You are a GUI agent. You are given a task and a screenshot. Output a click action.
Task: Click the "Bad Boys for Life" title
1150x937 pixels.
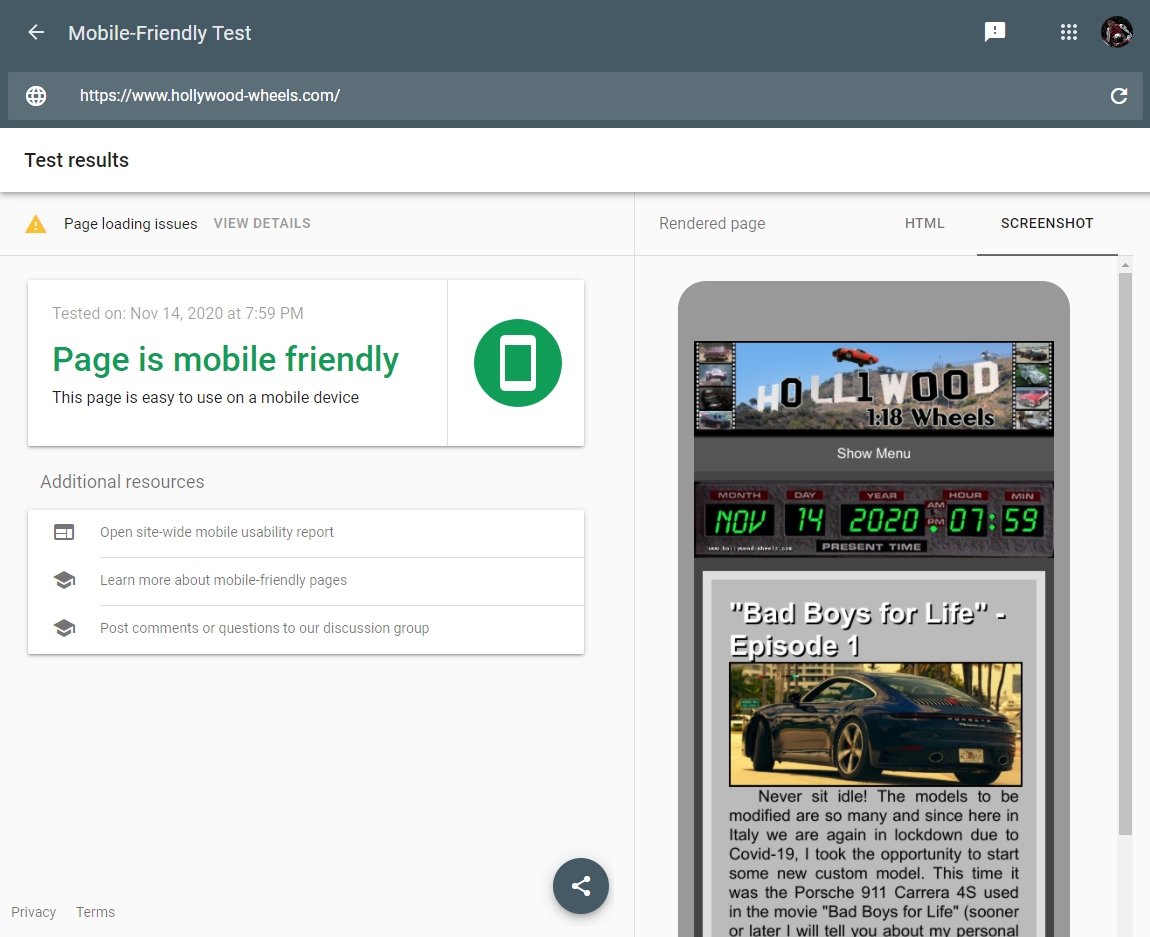(867, 629)
